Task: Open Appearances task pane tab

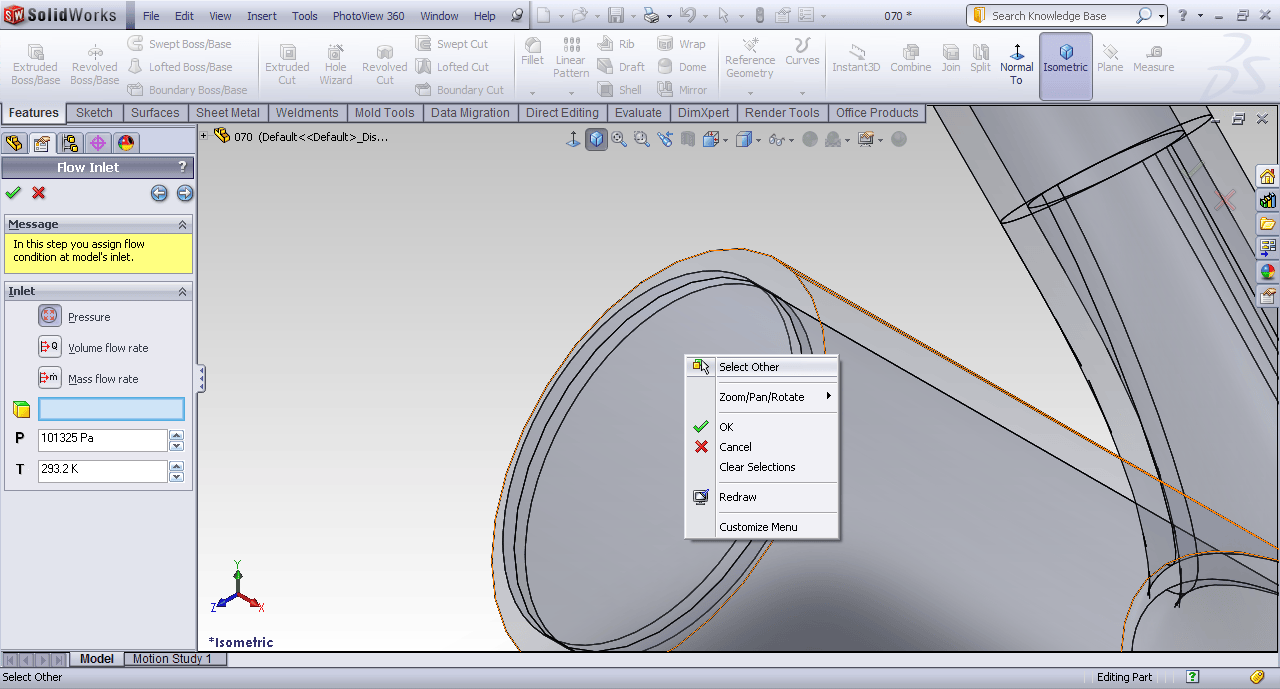Action: coord(1268,272)
